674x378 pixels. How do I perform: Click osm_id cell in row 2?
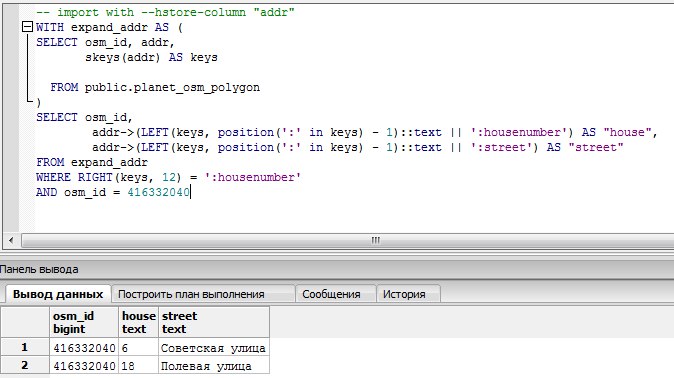click(x=84, y=366)
